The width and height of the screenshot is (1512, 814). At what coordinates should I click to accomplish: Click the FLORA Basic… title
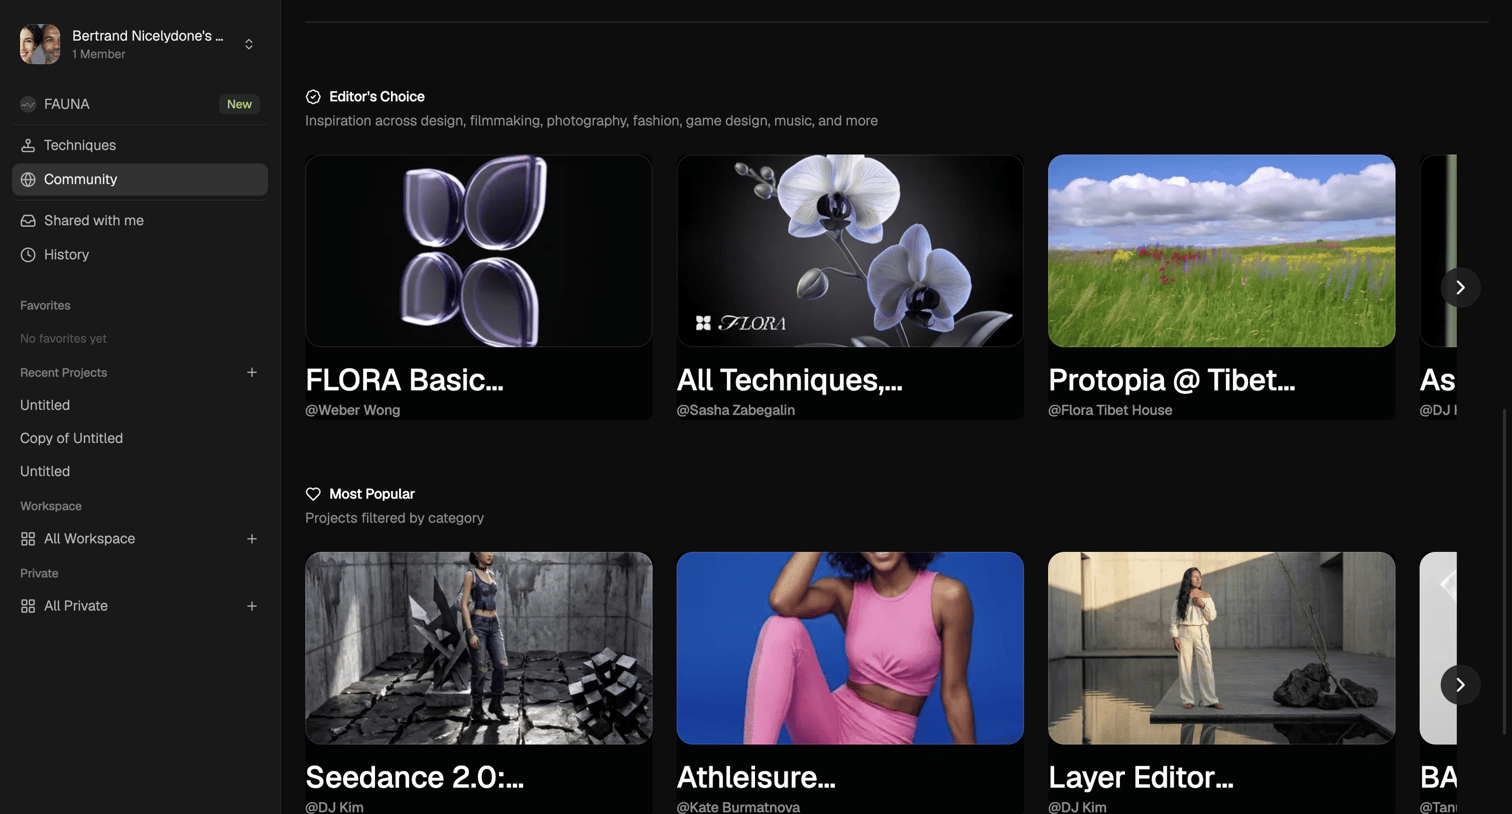coord(404,380)
